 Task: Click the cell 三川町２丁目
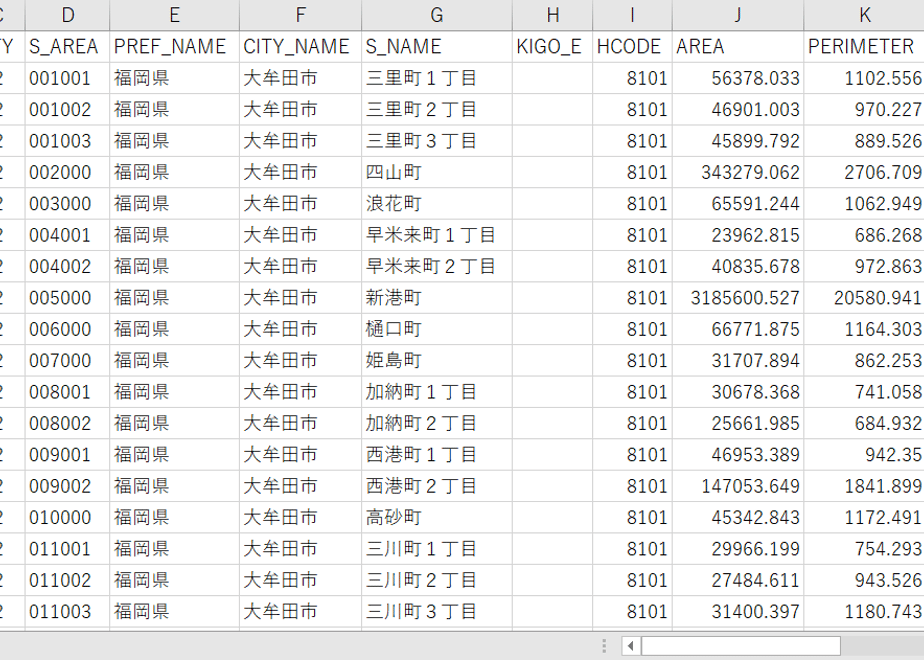(x=437, y=580)
